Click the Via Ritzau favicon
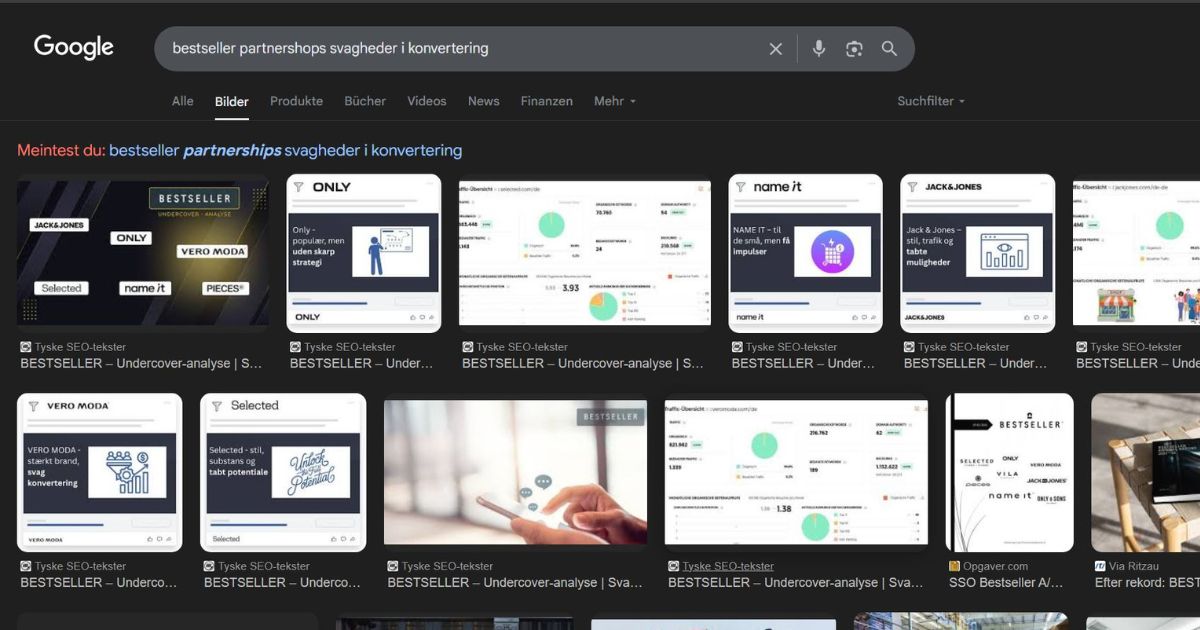 [1100, 566]
